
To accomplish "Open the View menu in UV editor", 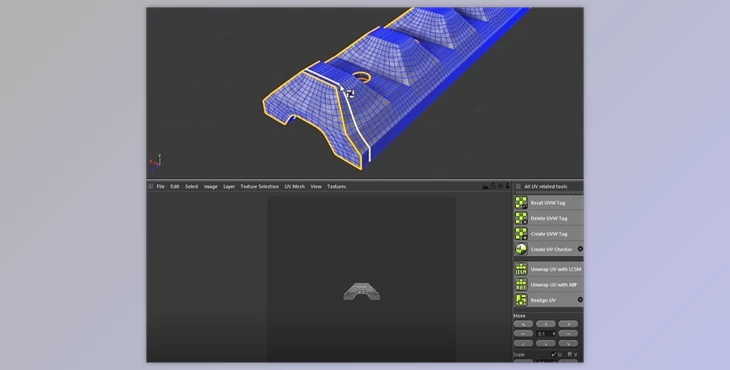I will click(316, 186).
